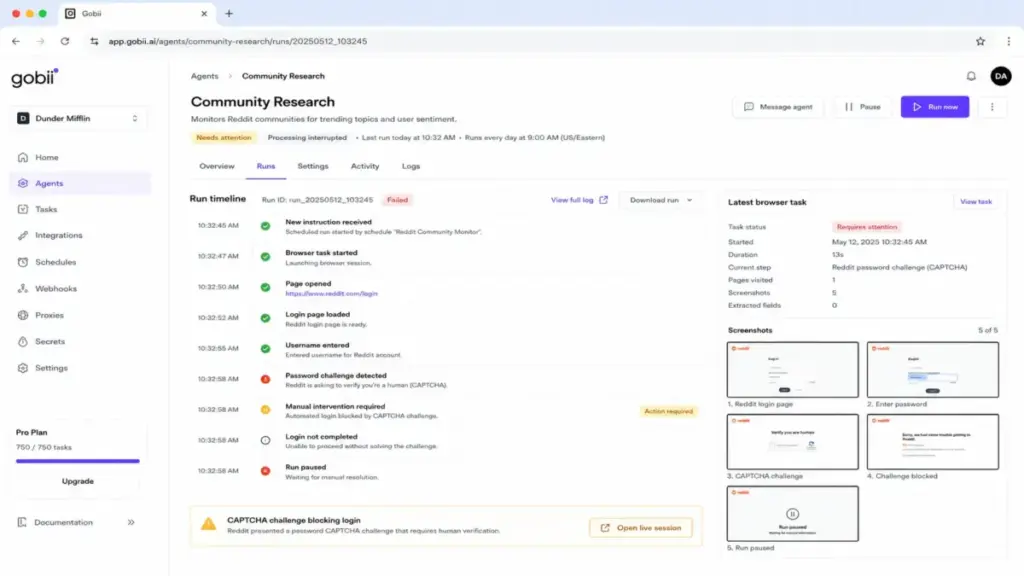The image size is (1024, 576).
Task: Open CAPTCHA challenge screenshot
Action: coord(792,441)
